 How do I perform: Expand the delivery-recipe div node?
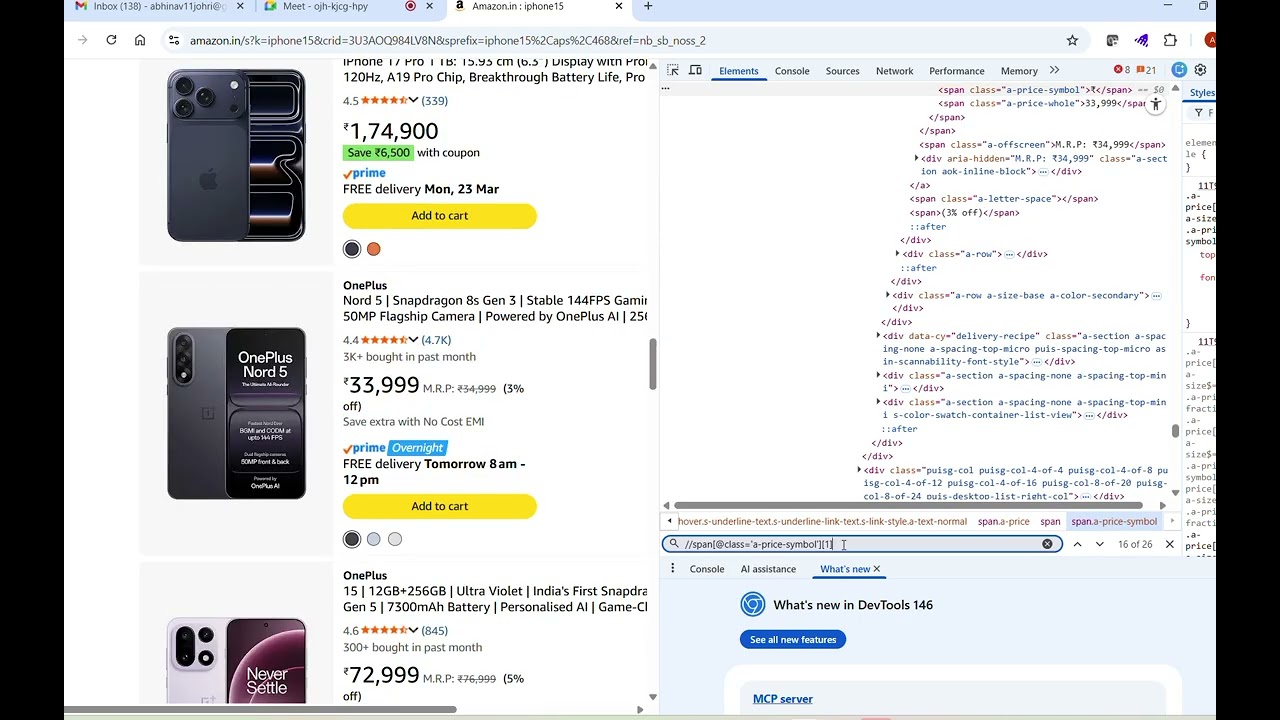pos(878,336)
